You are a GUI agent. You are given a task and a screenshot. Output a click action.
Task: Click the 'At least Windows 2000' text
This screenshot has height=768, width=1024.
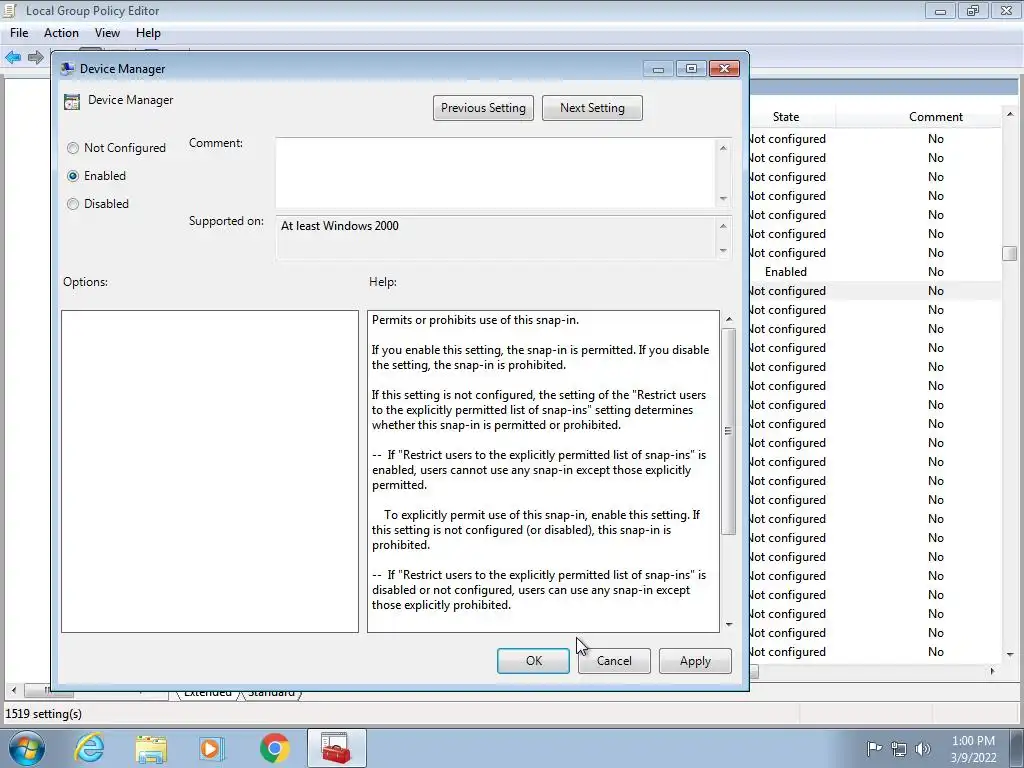point(340,226)
